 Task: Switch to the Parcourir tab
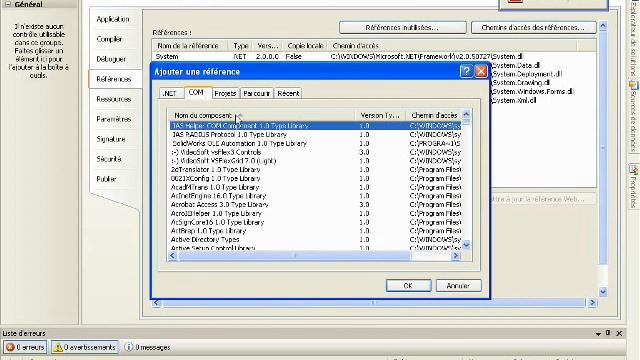(257, 93)
